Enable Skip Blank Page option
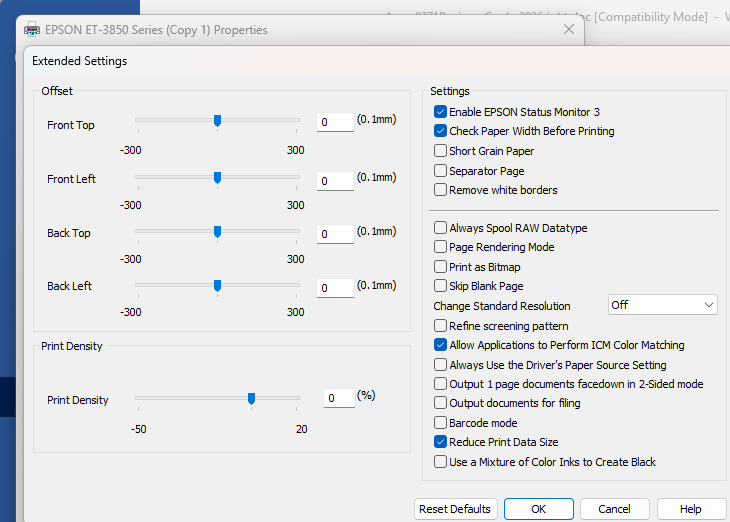 (x=441, y=286)
